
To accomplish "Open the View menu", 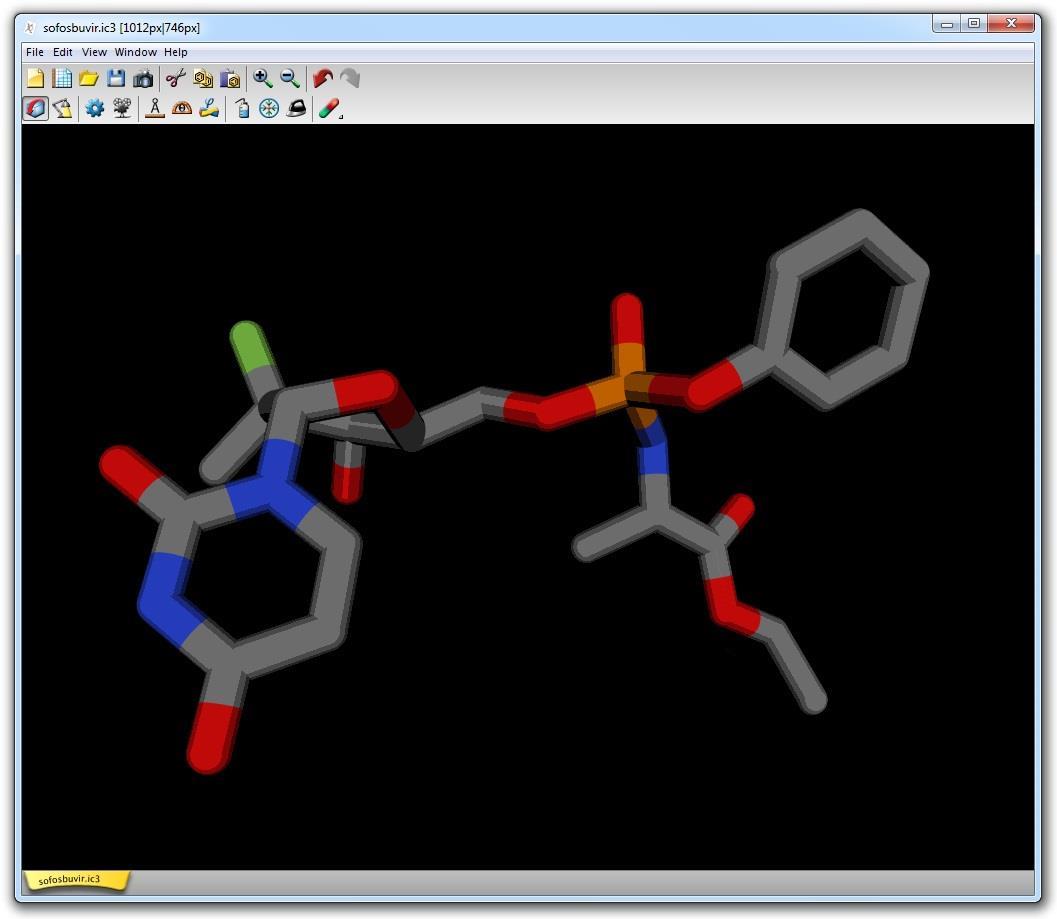I will click(x=94, y=52).
